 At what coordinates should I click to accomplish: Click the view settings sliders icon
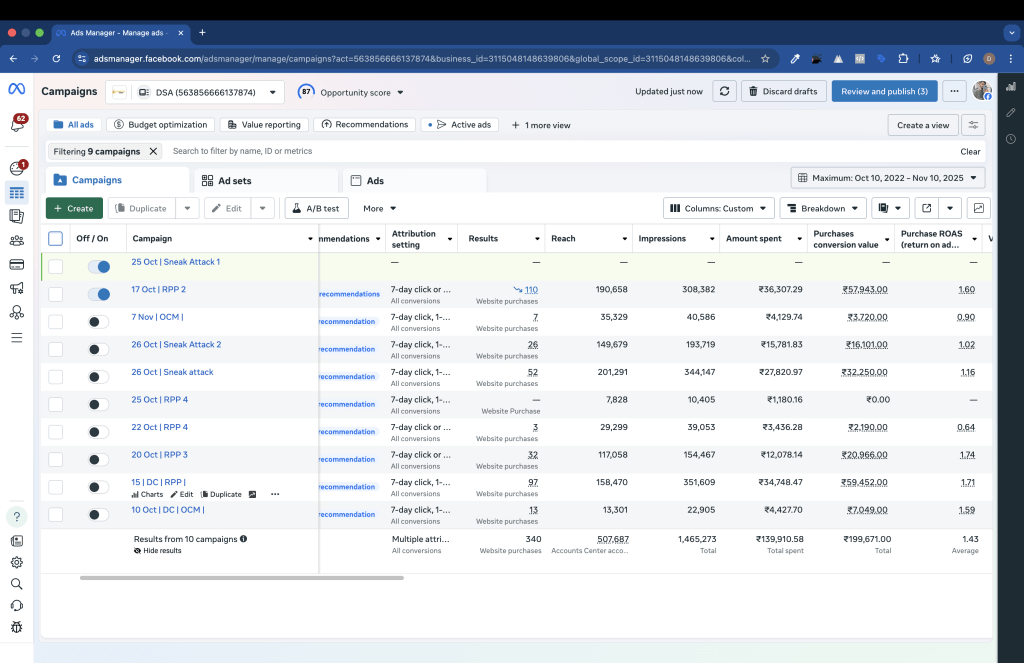972,125
